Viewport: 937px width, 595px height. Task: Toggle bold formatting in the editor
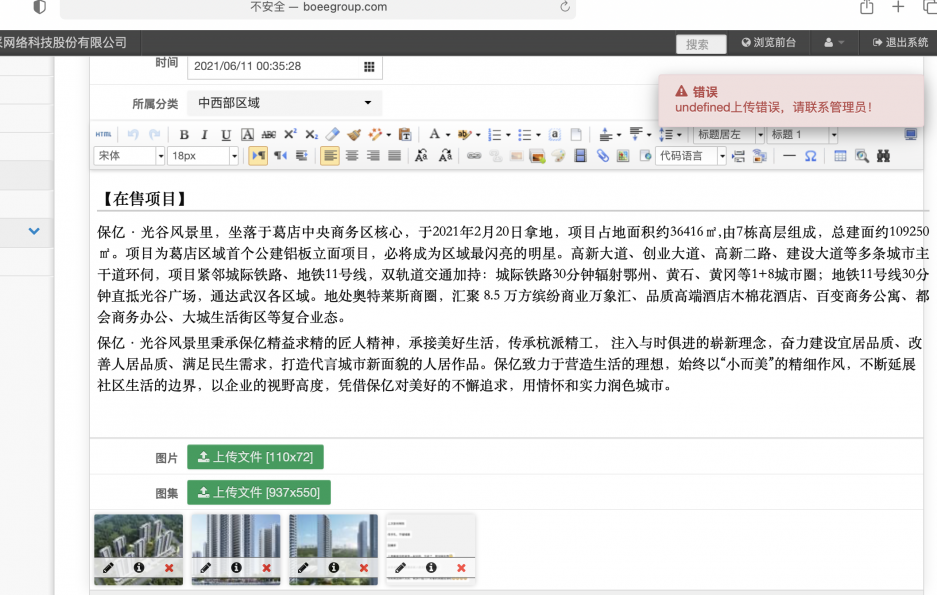tap(184, 135)
